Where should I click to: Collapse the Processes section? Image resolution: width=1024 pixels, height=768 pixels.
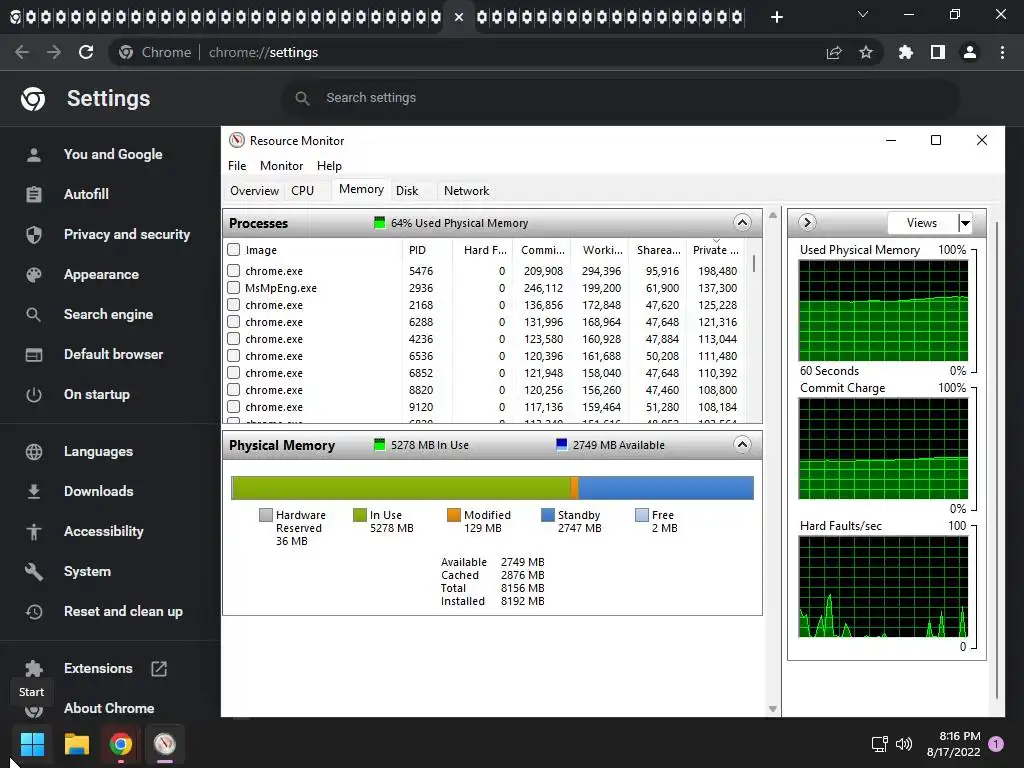coord(742,223)
